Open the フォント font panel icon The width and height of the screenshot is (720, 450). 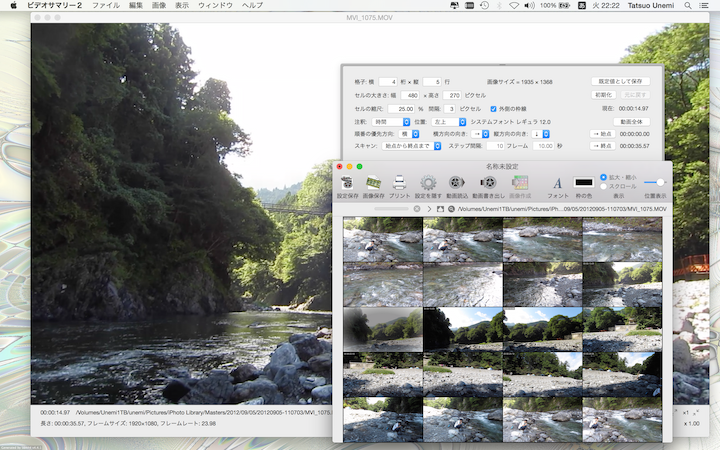pos(557,182)
